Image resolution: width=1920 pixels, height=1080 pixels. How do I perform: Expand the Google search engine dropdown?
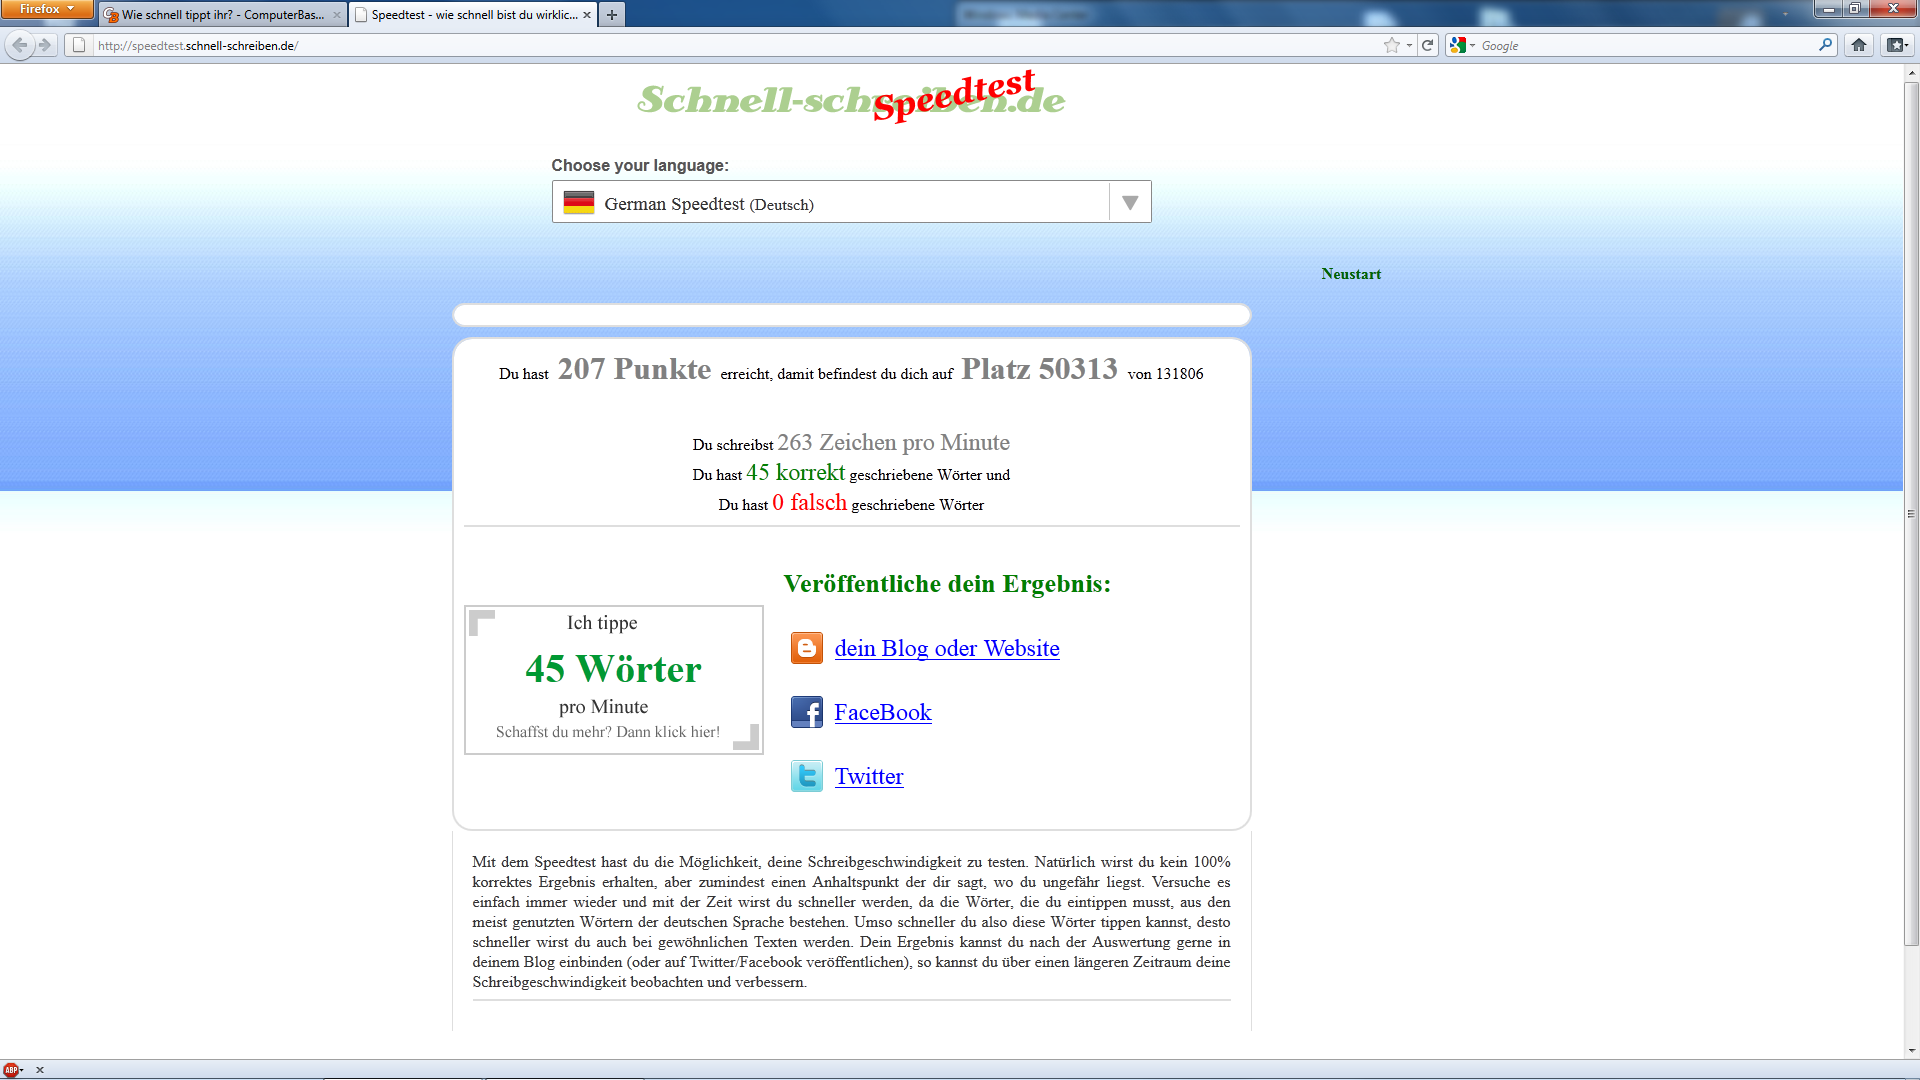1464,45
